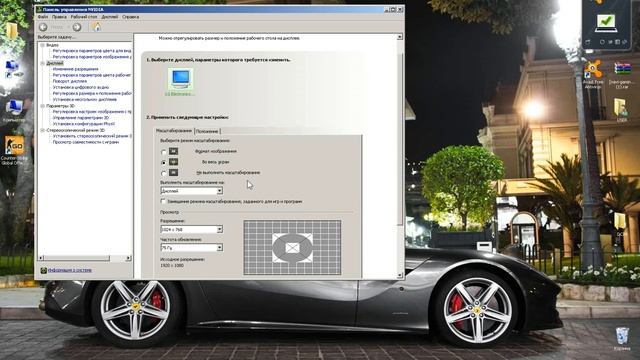Open the 'Правка' menu
The image size is (640, 360).
point(59,17)
